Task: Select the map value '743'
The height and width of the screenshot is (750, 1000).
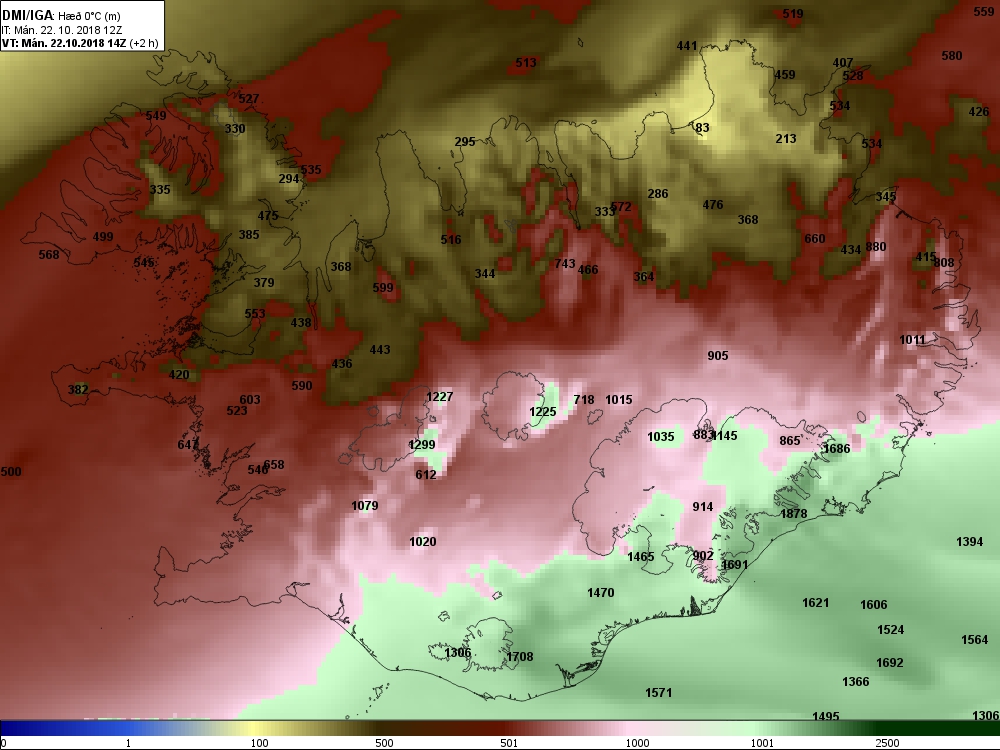Action: [x=565, y=263]
